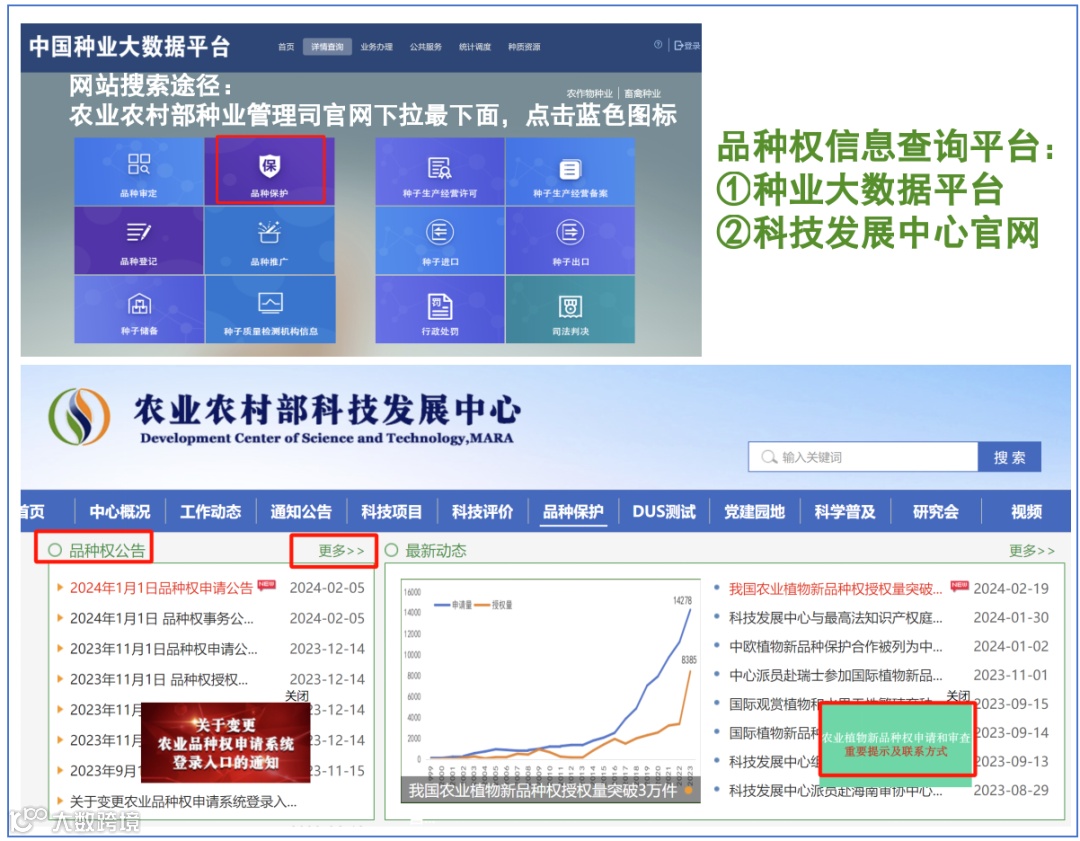Screen dimensions: 1080x841
Task: Switch to 农作物种业 category
Action: 590,93
